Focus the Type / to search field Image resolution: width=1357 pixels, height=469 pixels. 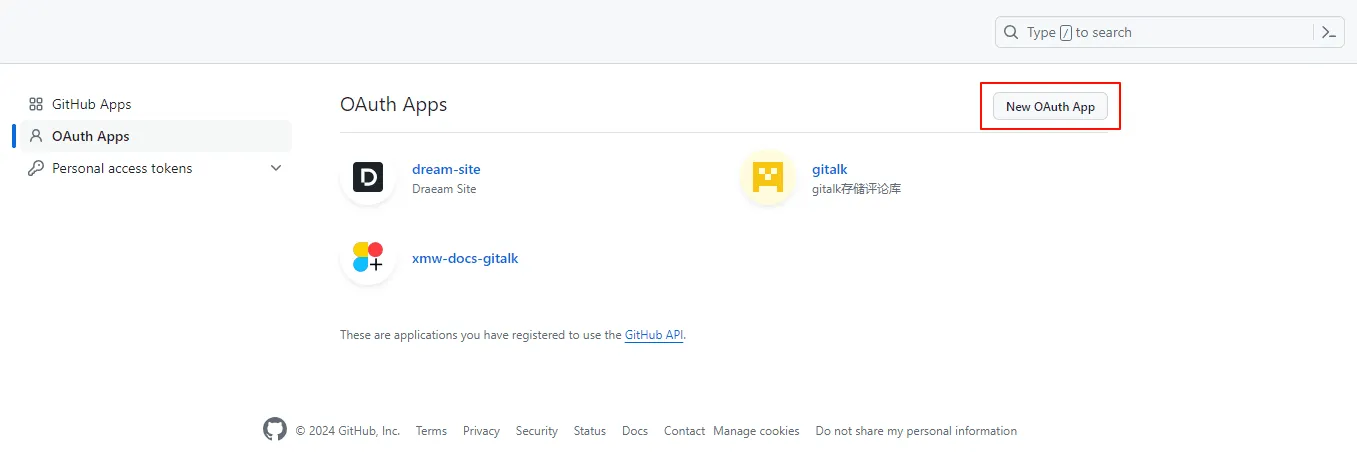[1169, 32]
